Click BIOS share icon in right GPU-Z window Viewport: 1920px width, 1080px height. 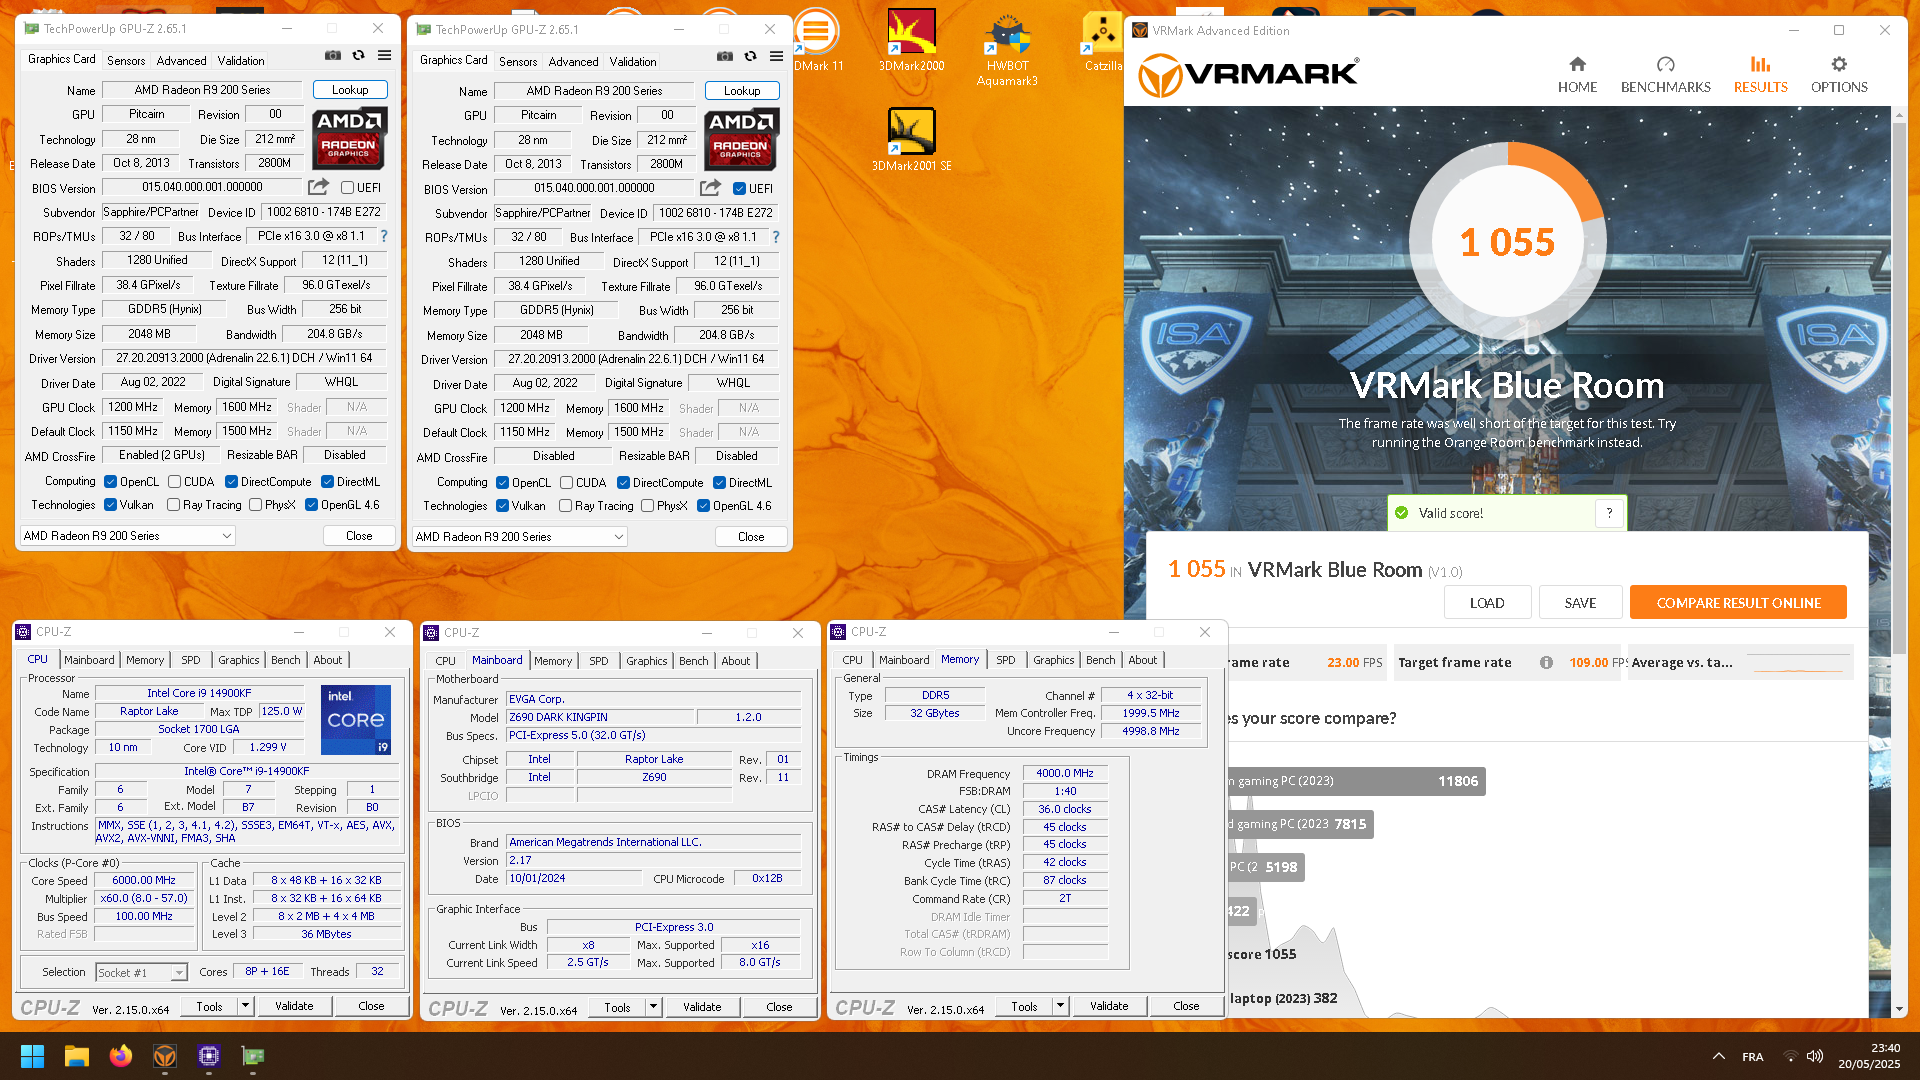710,188
